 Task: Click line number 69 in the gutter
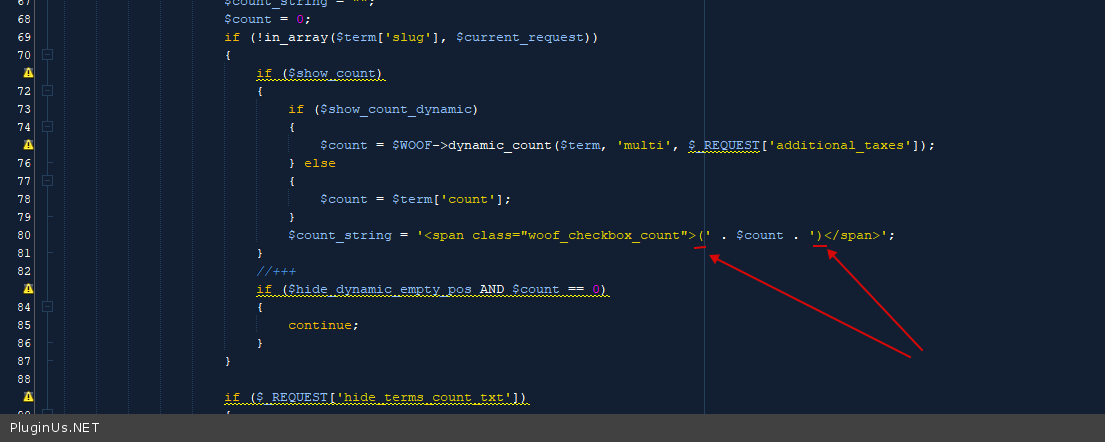click(24, 37)
